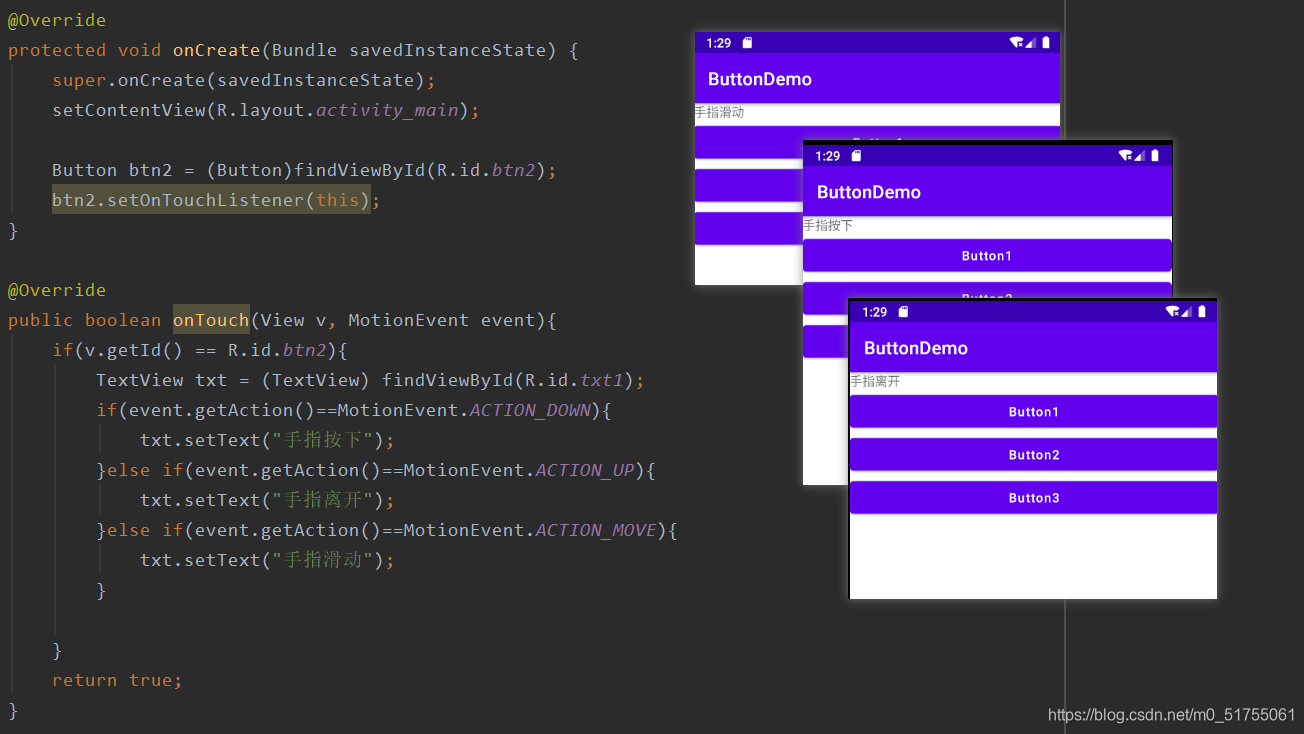The image size is (1304, 734).
Task: Click the 1:29 clock in 手指按下 screen
Action: tap(827, 156)
